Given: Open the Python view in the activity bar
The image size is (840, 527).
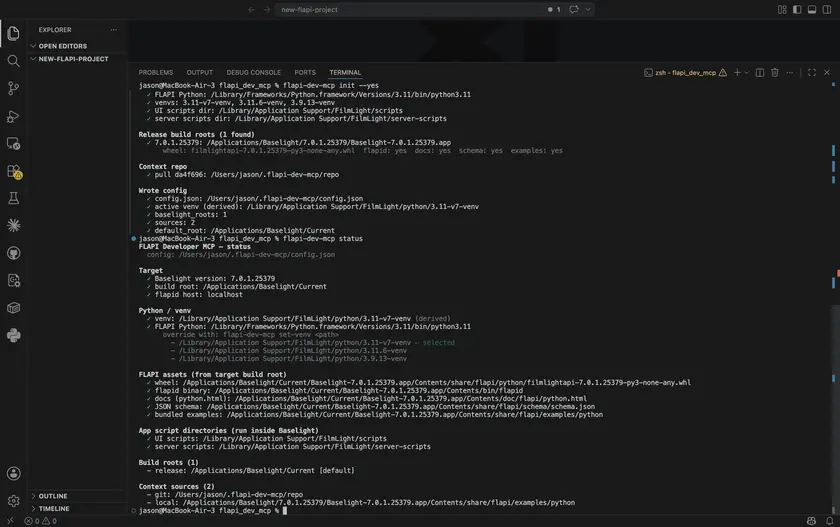Looking at the screenshot, I should (x=13, y=335).
